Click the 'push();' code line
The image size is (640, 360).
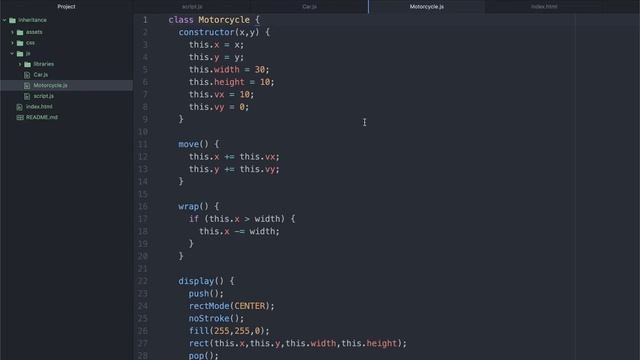(206, 294)
